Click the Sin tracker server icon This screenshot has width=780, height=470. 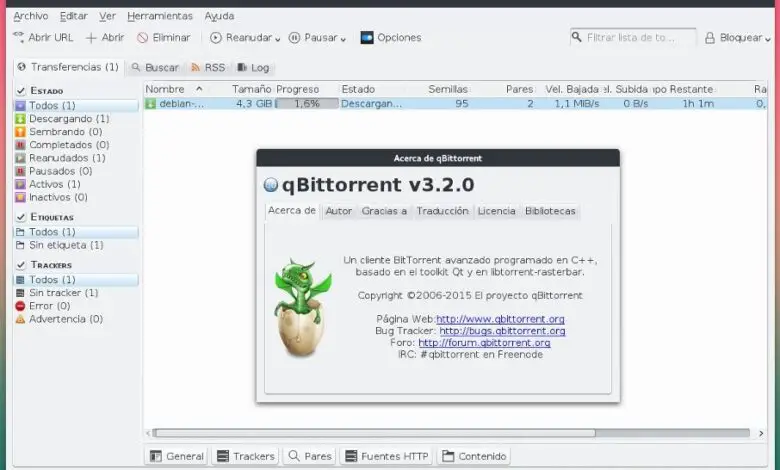[x=20, y=293]
